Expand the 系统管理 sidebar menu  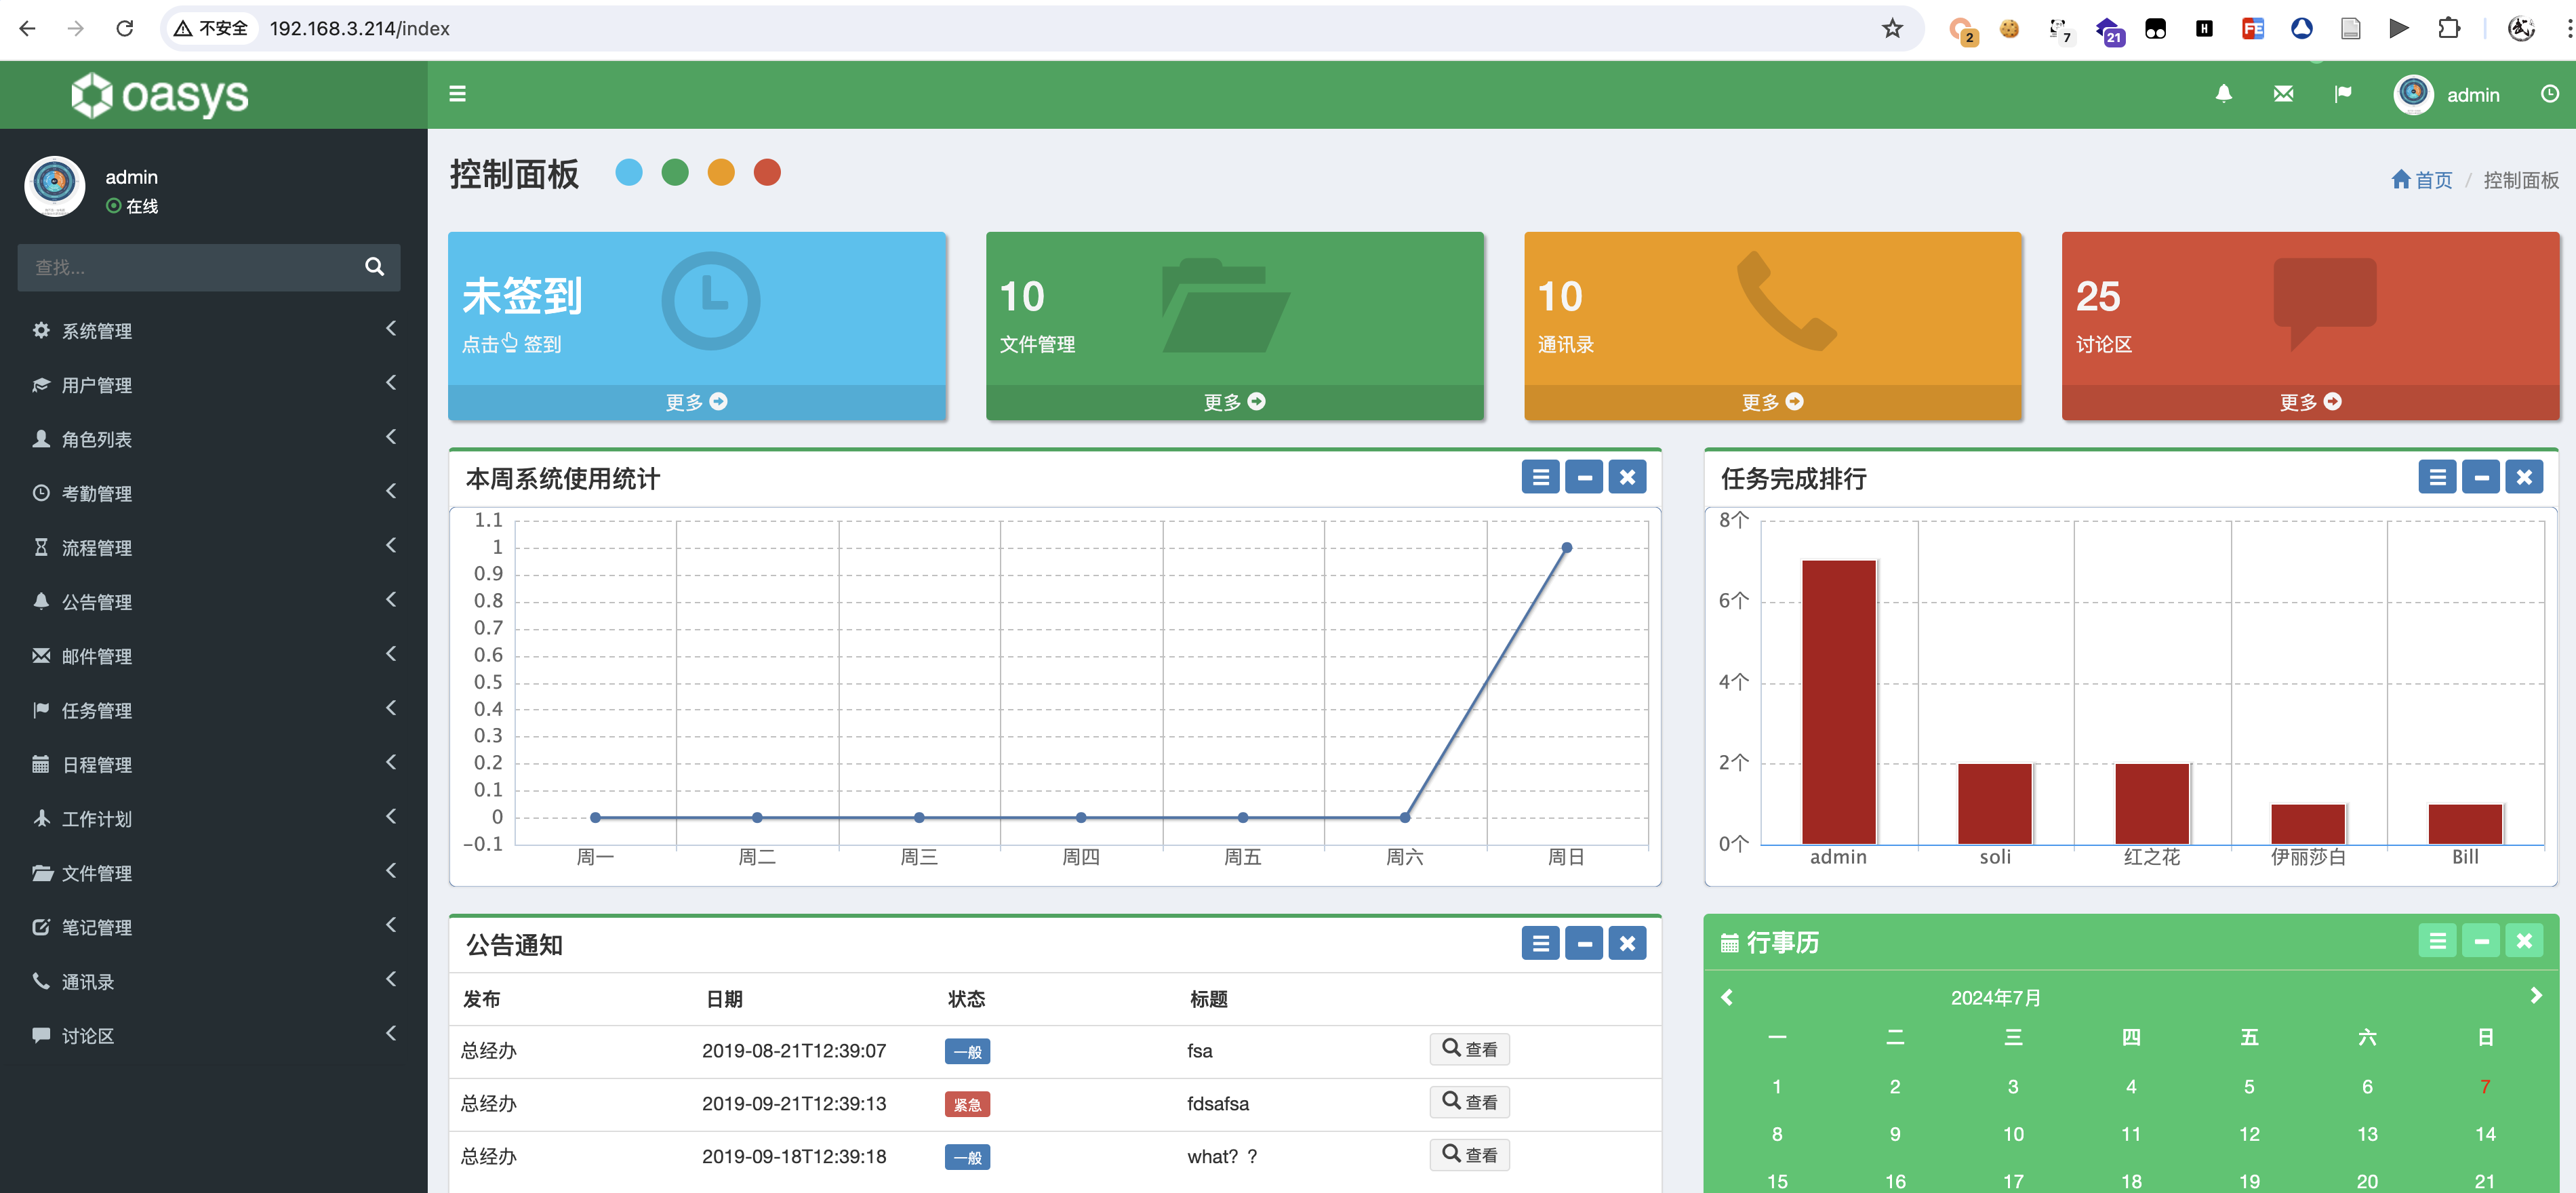97,331
